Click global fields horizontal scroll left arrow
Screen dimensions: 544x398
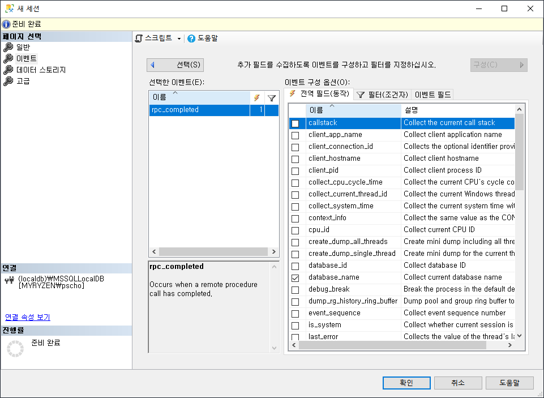294,345
